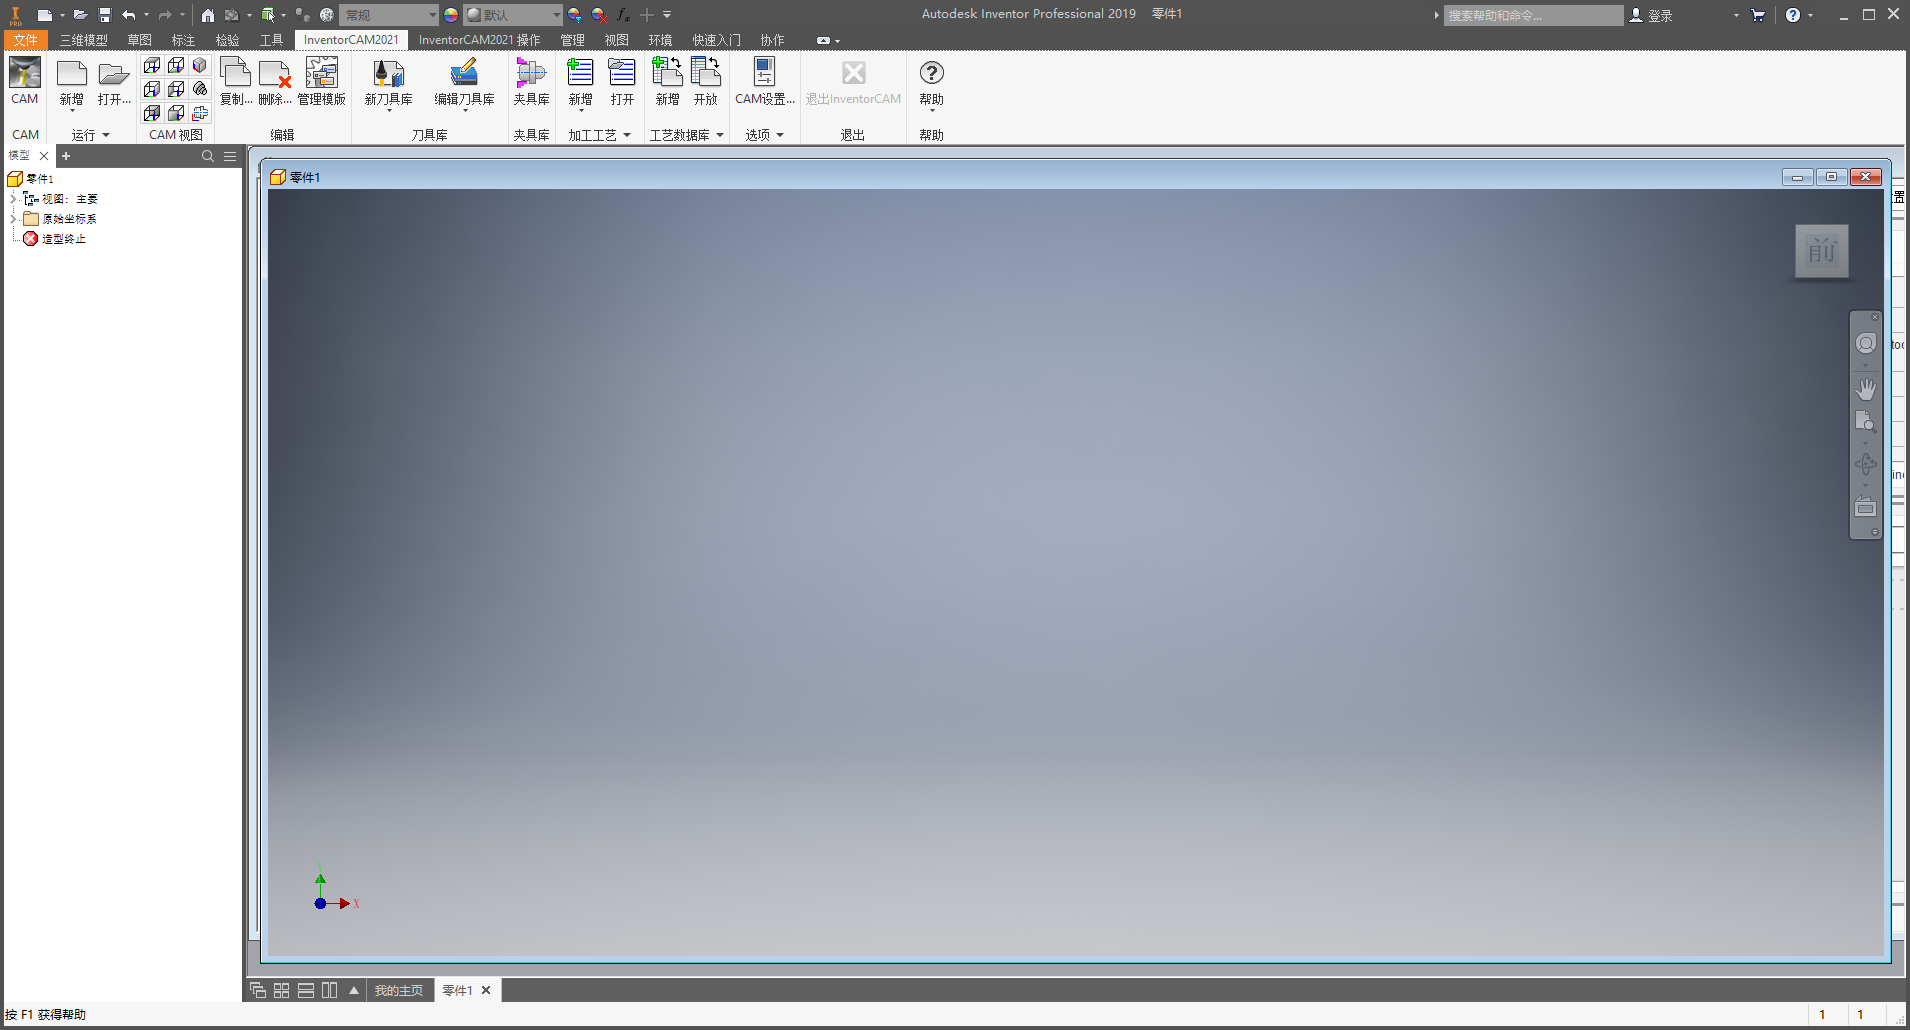Click the zoom magnifier icon in the navigation bar
The height and width of the screenshot is (1030, 1910).
click(x=1866, y=422)
